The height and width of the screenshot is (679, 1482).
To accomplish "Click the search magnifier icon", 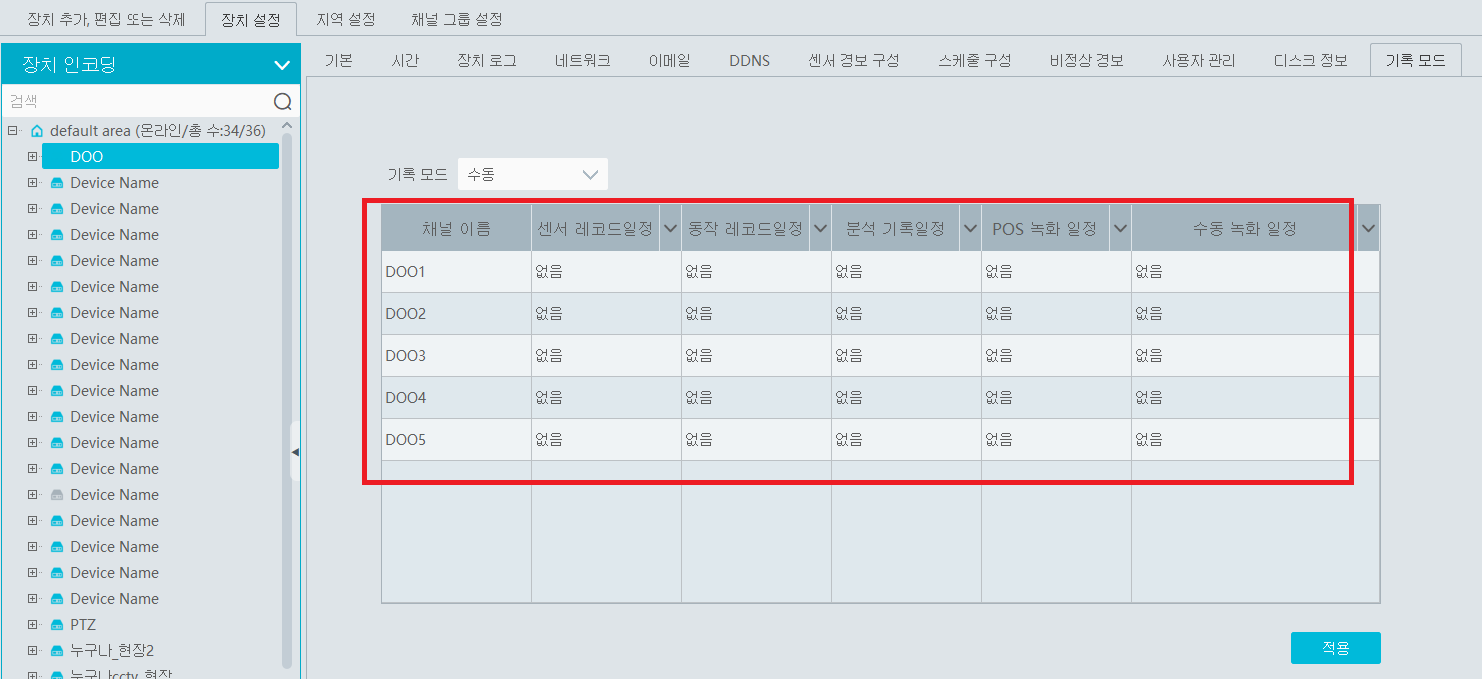I will pos(283,101).
